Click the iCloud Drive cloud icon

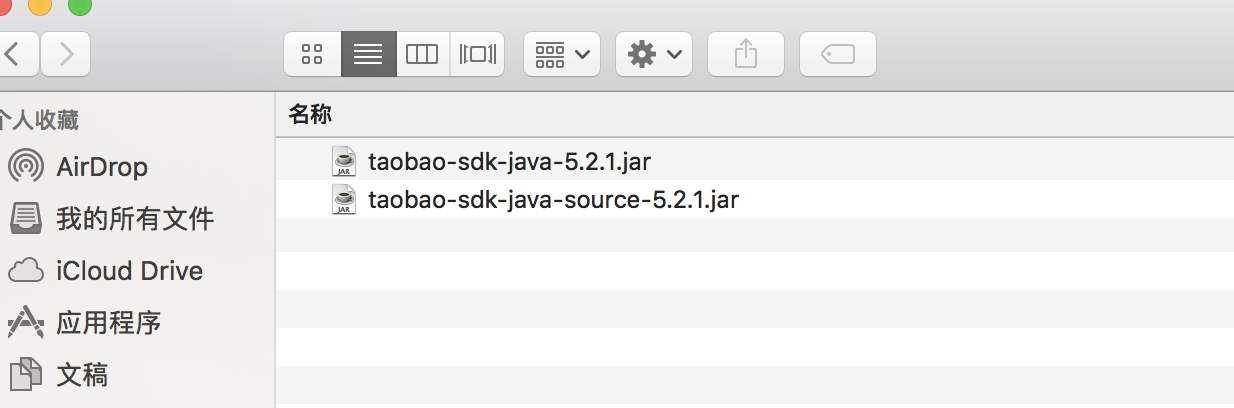27,271
